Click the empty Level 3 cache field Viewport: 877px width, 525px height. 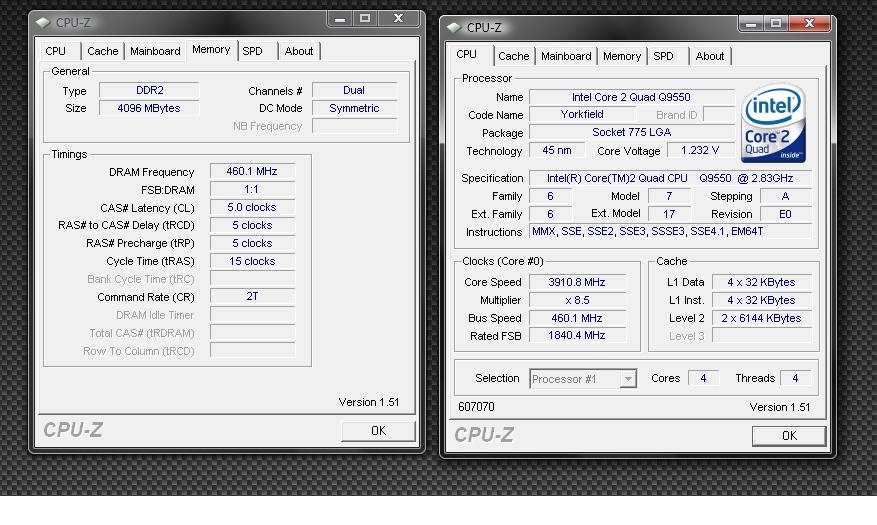[761, 335]
